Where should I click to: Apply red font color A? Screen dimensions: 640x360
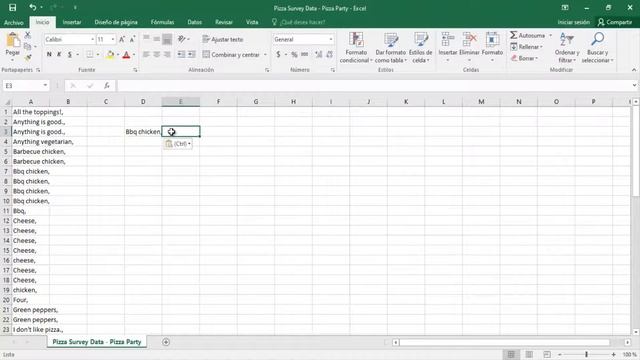[x=126, y=54]
